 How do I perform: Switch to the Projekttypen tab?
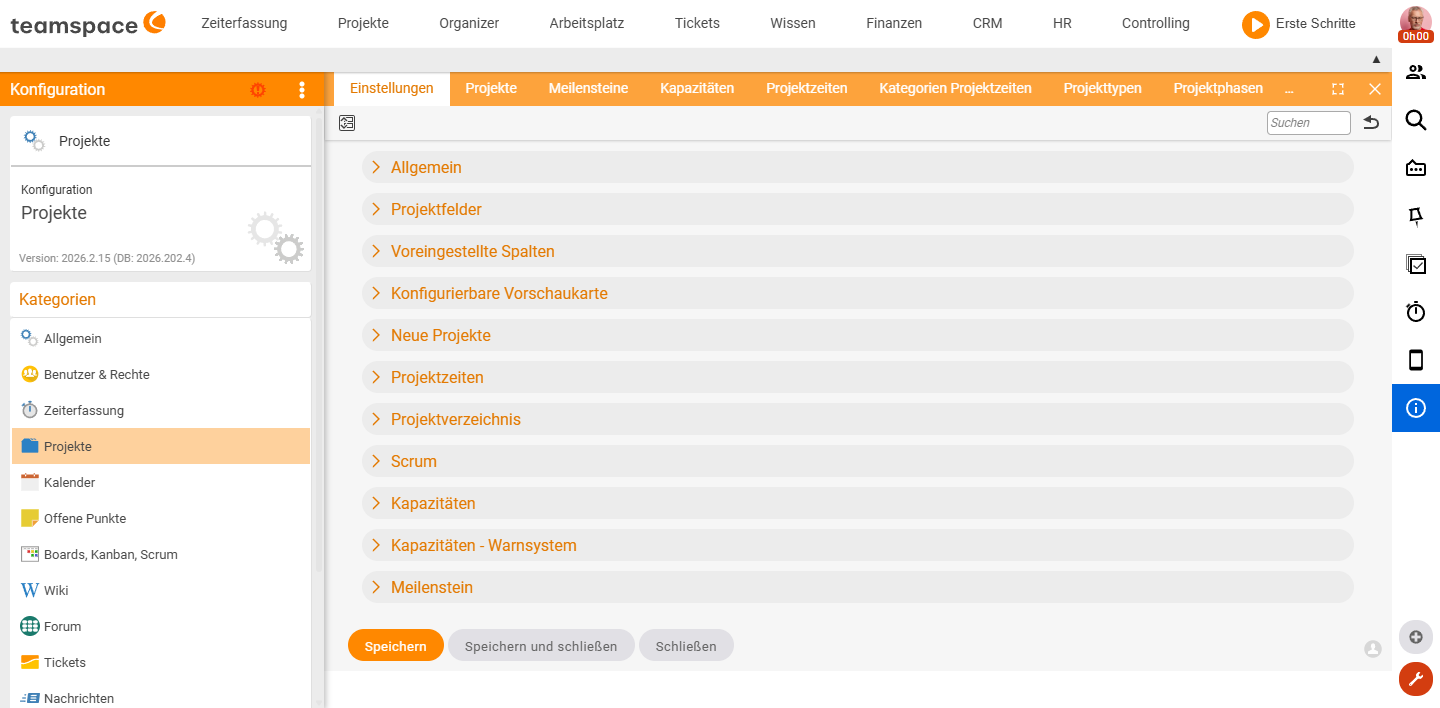click(x=1102, y=88)
